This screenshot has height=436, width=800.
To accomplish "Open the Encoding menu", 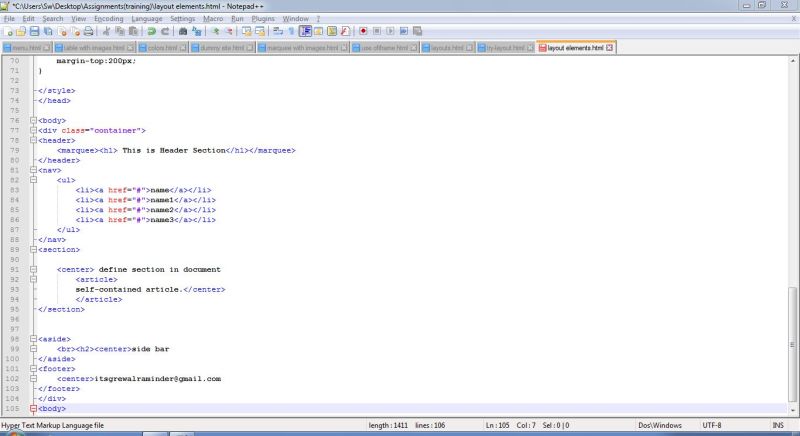I will tap(109, 19).
